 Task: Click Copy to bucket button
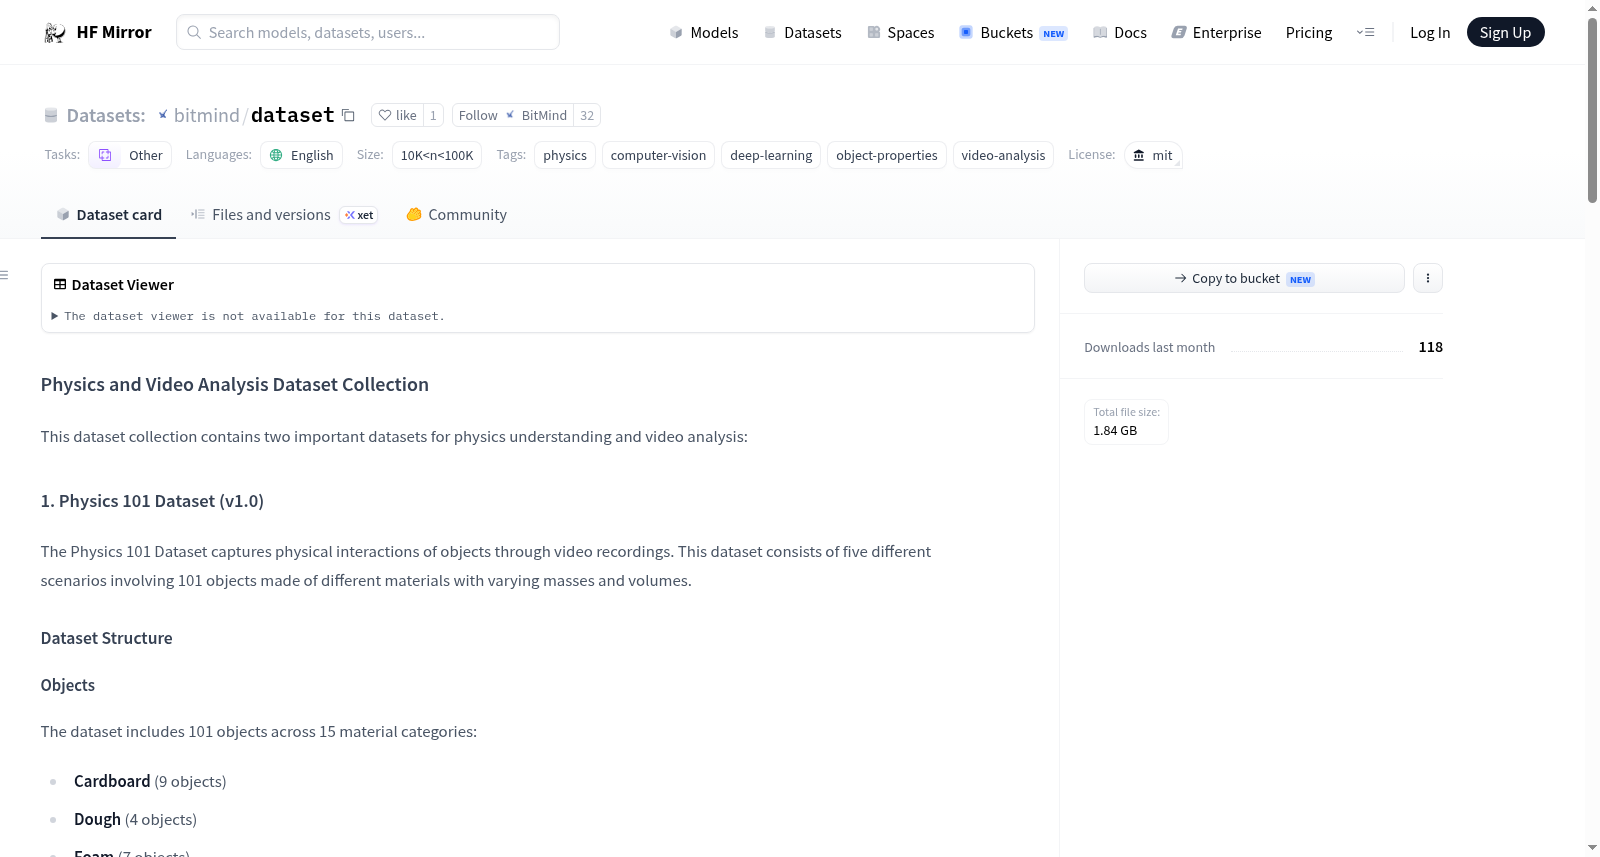(x=1244, y=278)
